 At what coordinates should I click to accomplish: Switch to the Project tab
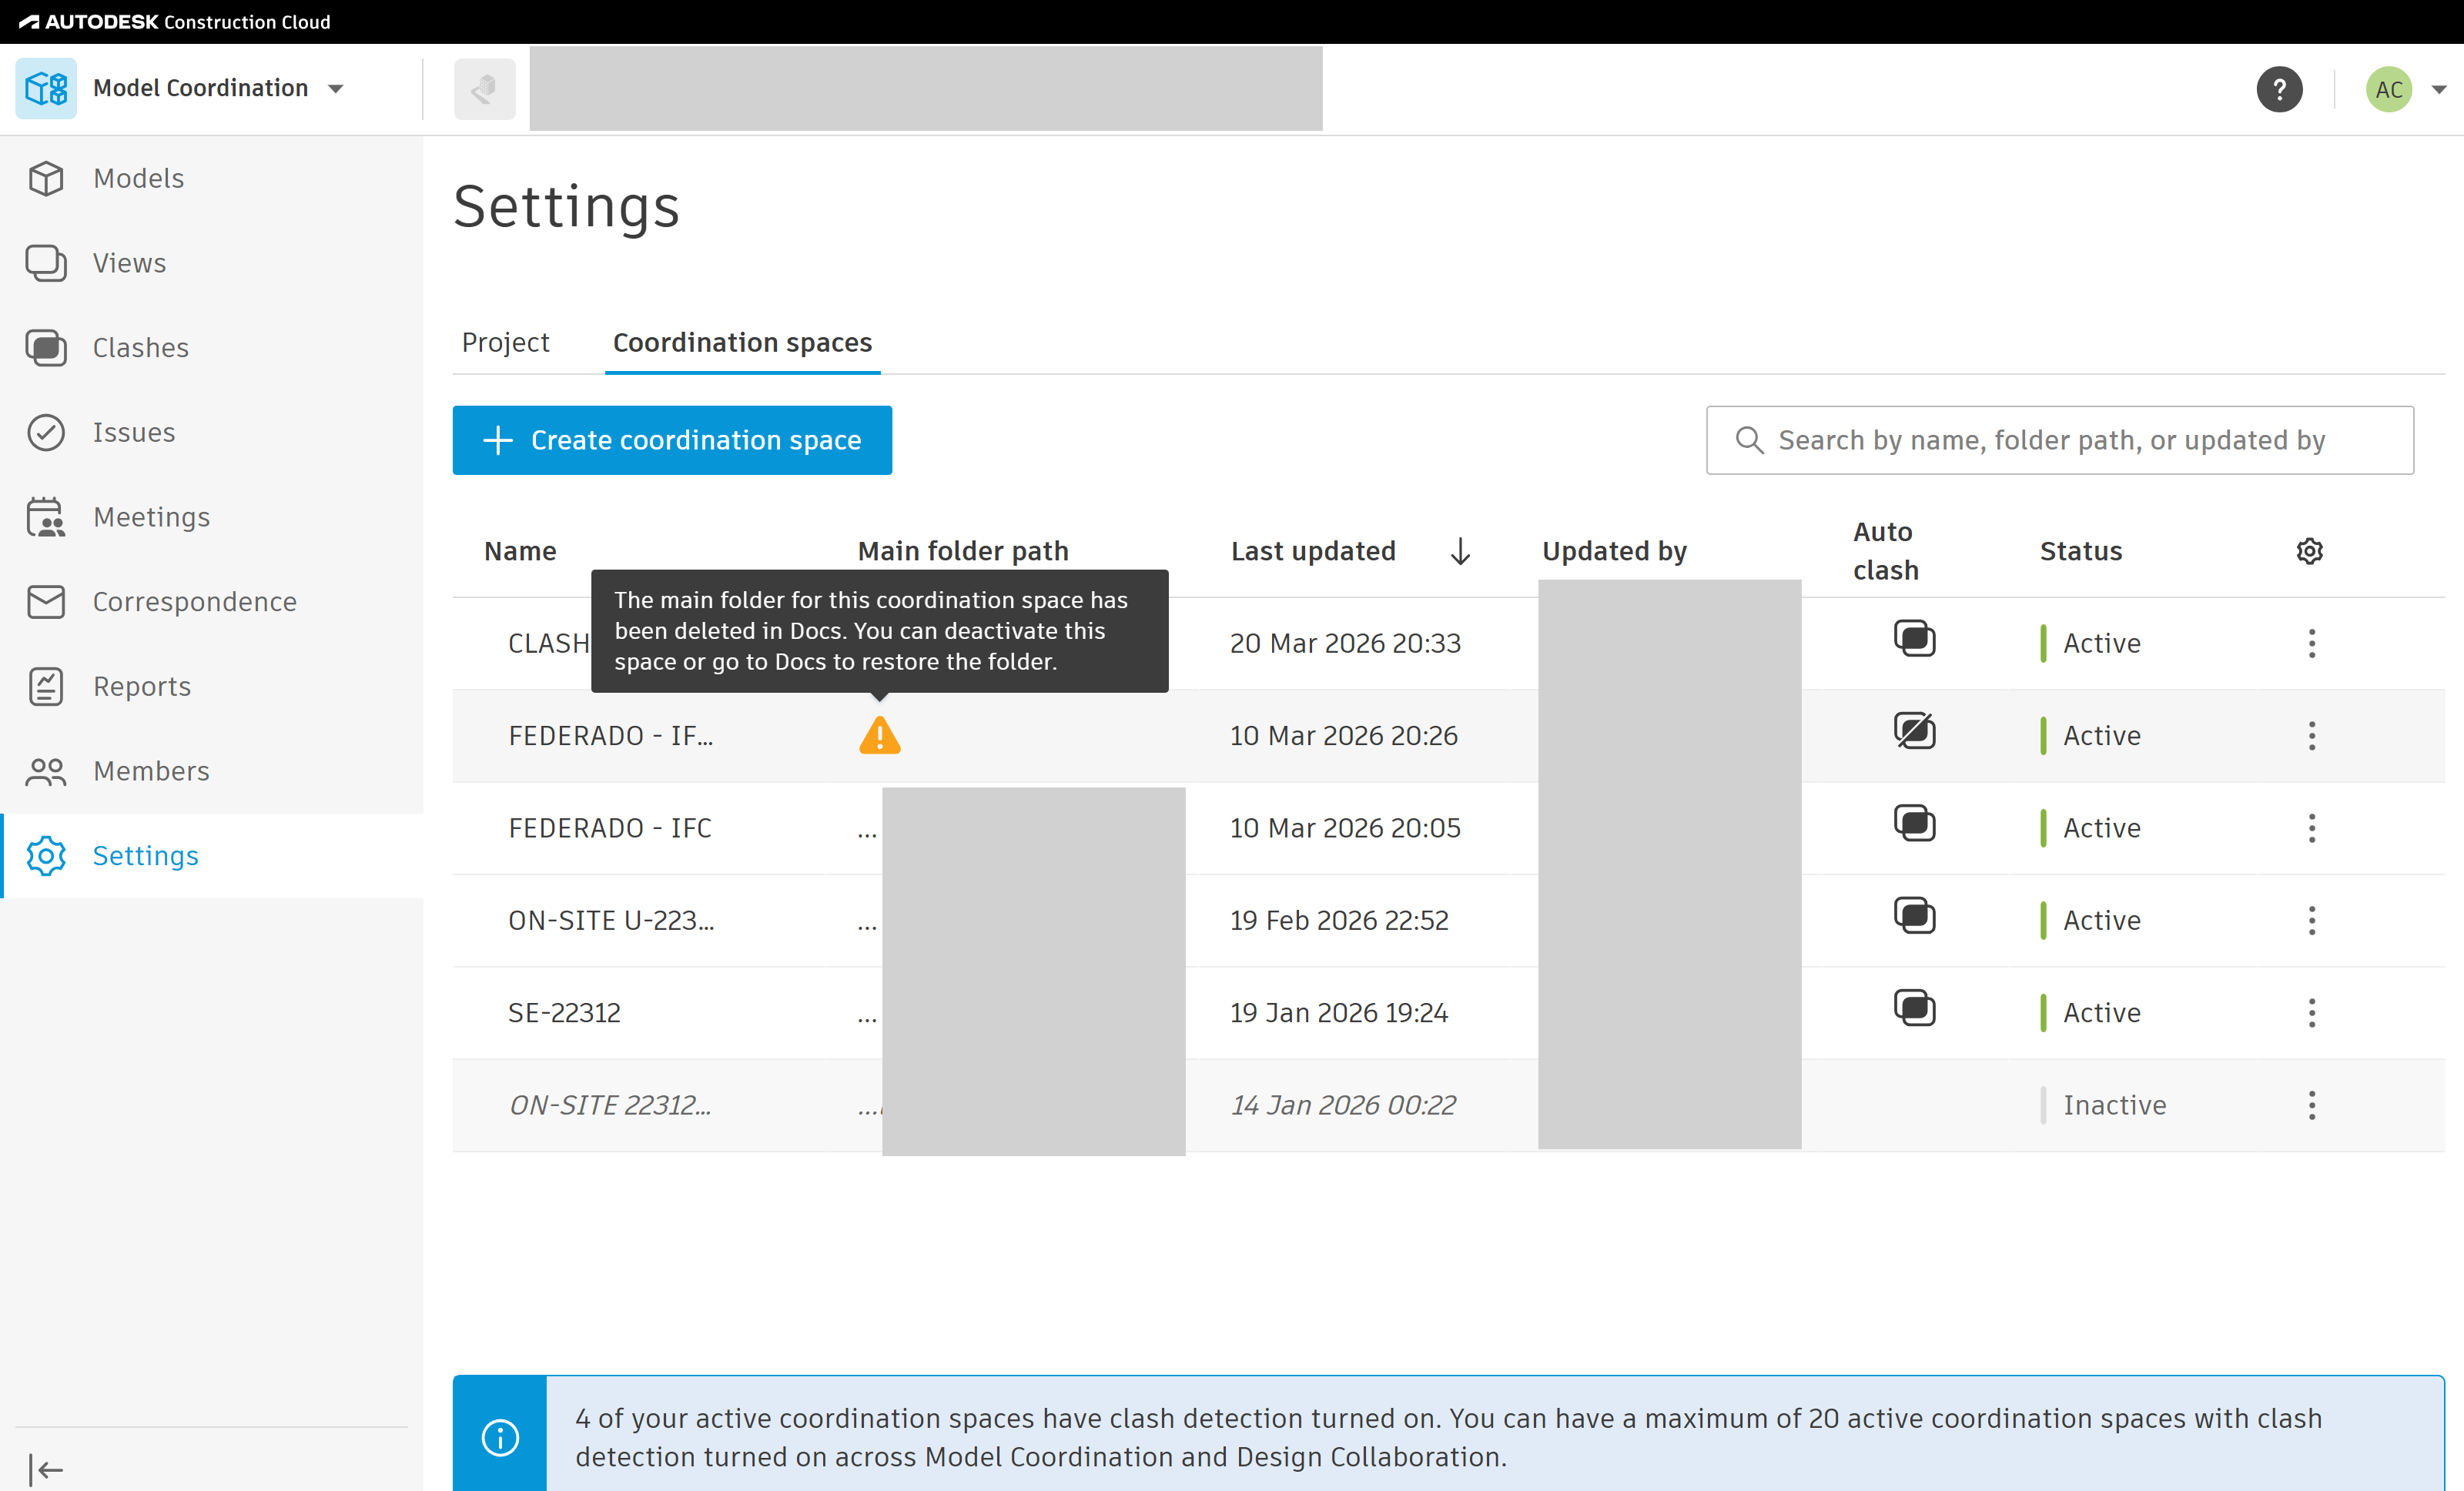(x=505, y=343)
